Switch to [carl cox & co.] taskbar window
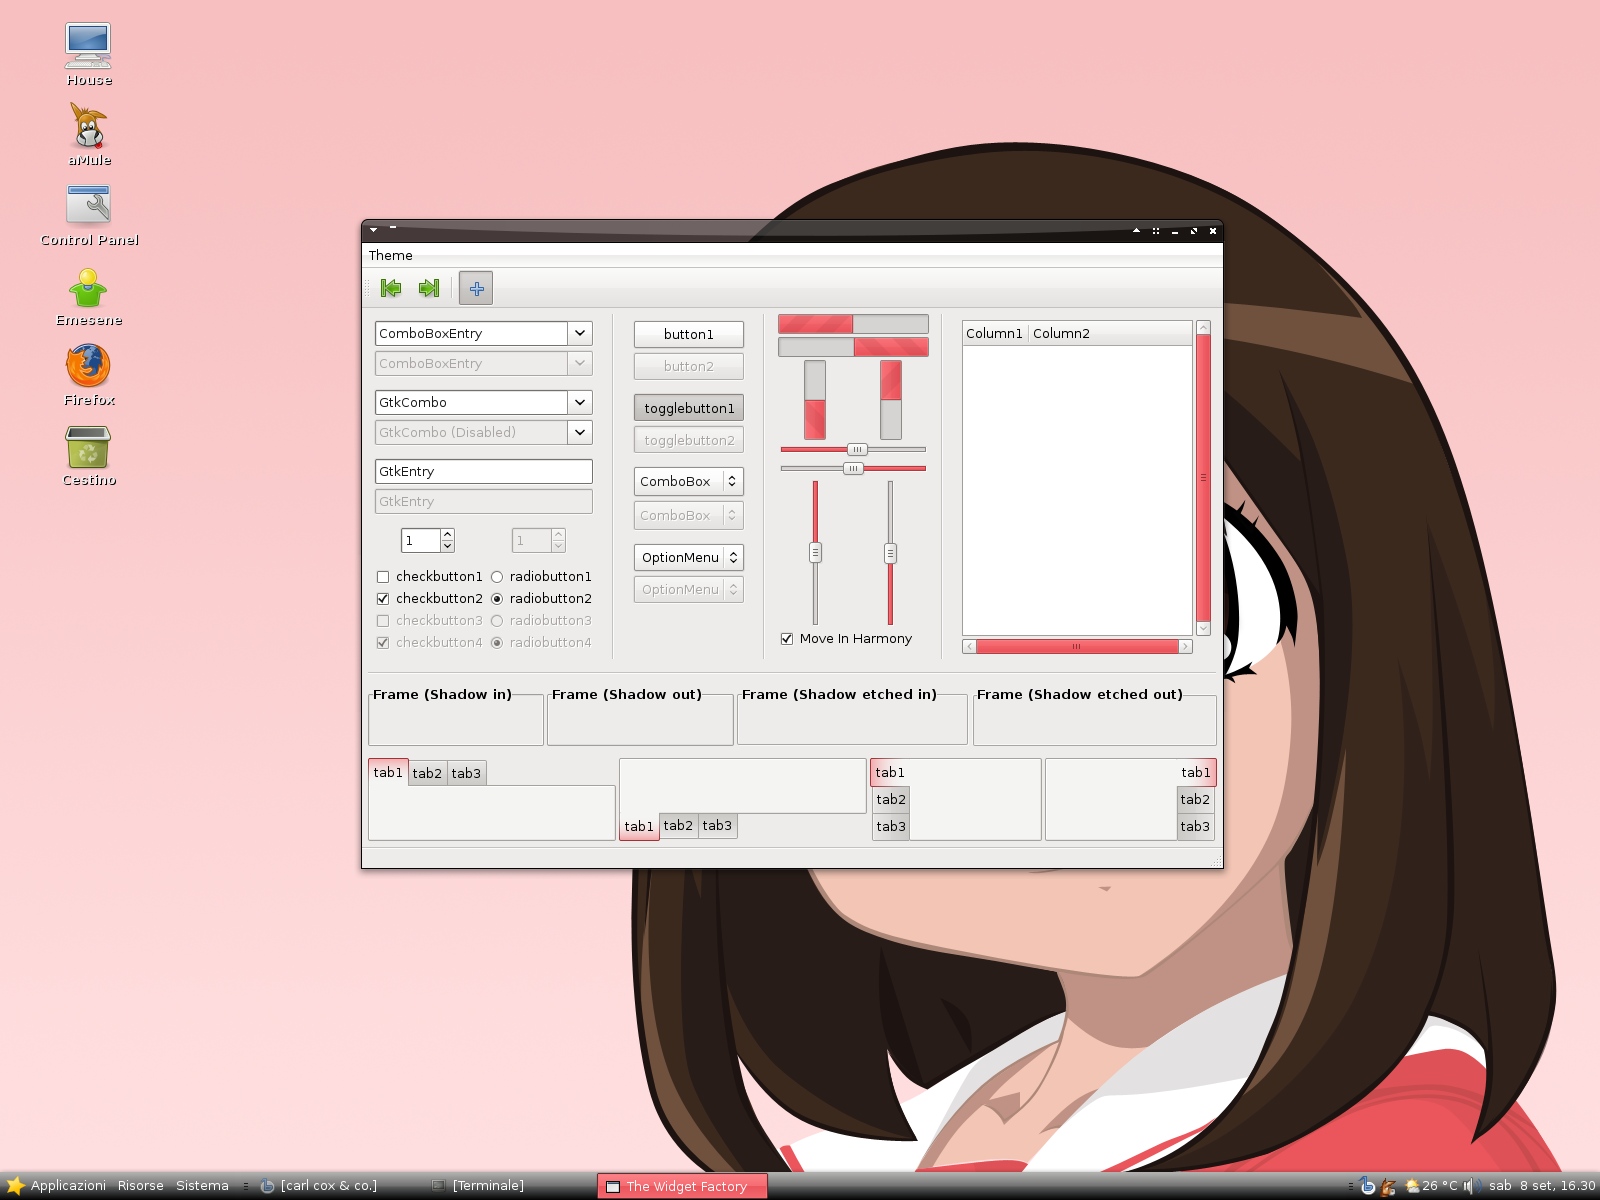 320,1186
